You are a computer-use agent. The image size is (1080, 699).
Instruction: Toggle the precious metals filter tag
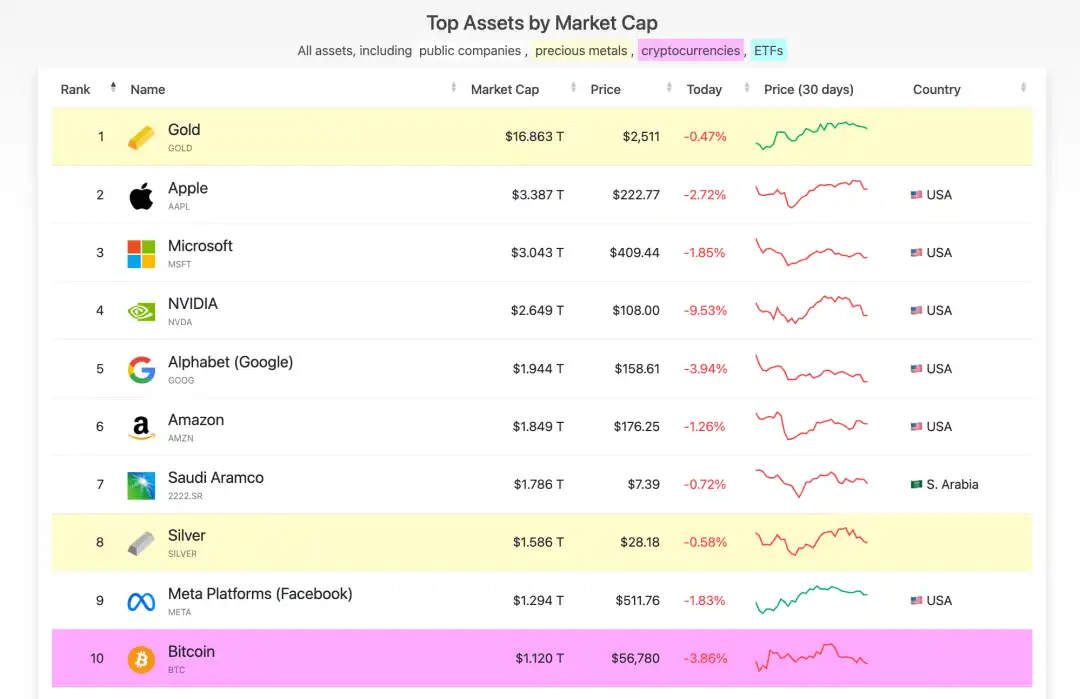pyautogui.click(x=581, y=50)
